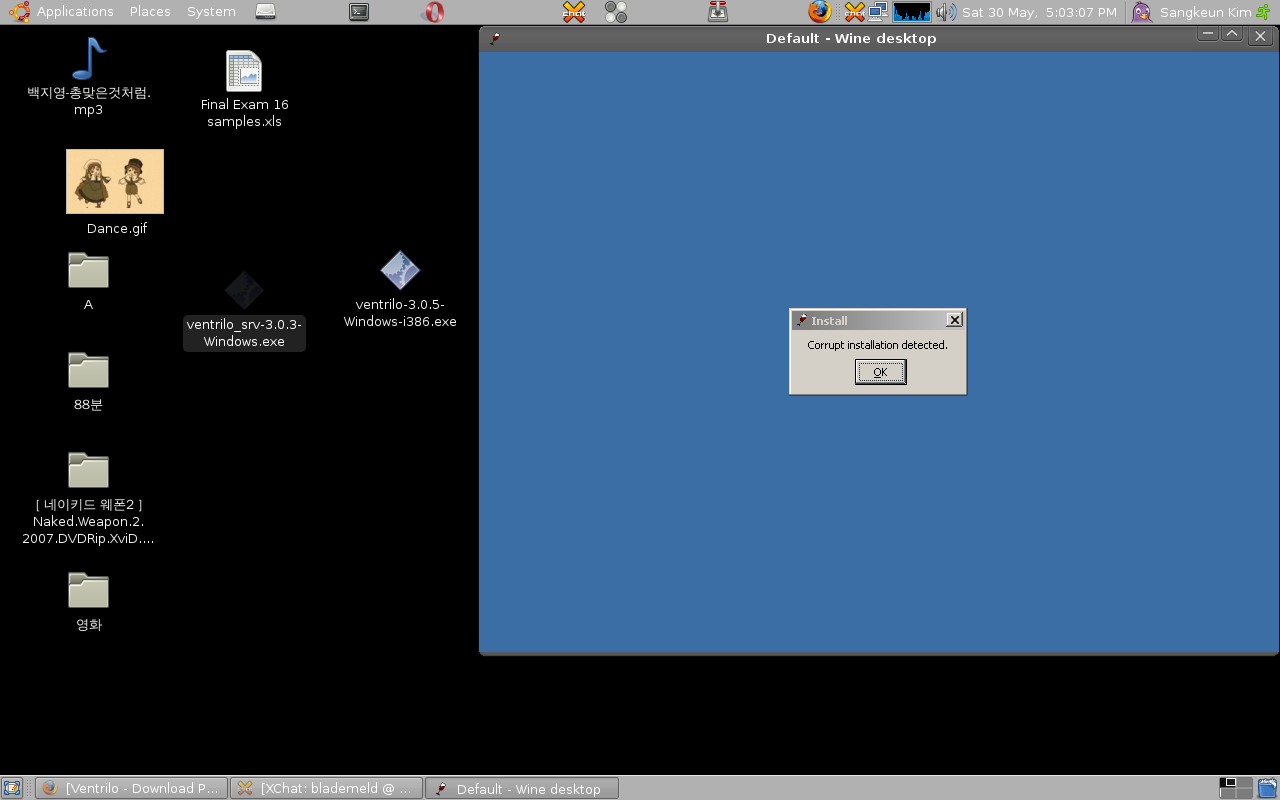The height and width of the screenshot is (800, 1280).
Task: Open the Places menu
Action: click(150, 12)
